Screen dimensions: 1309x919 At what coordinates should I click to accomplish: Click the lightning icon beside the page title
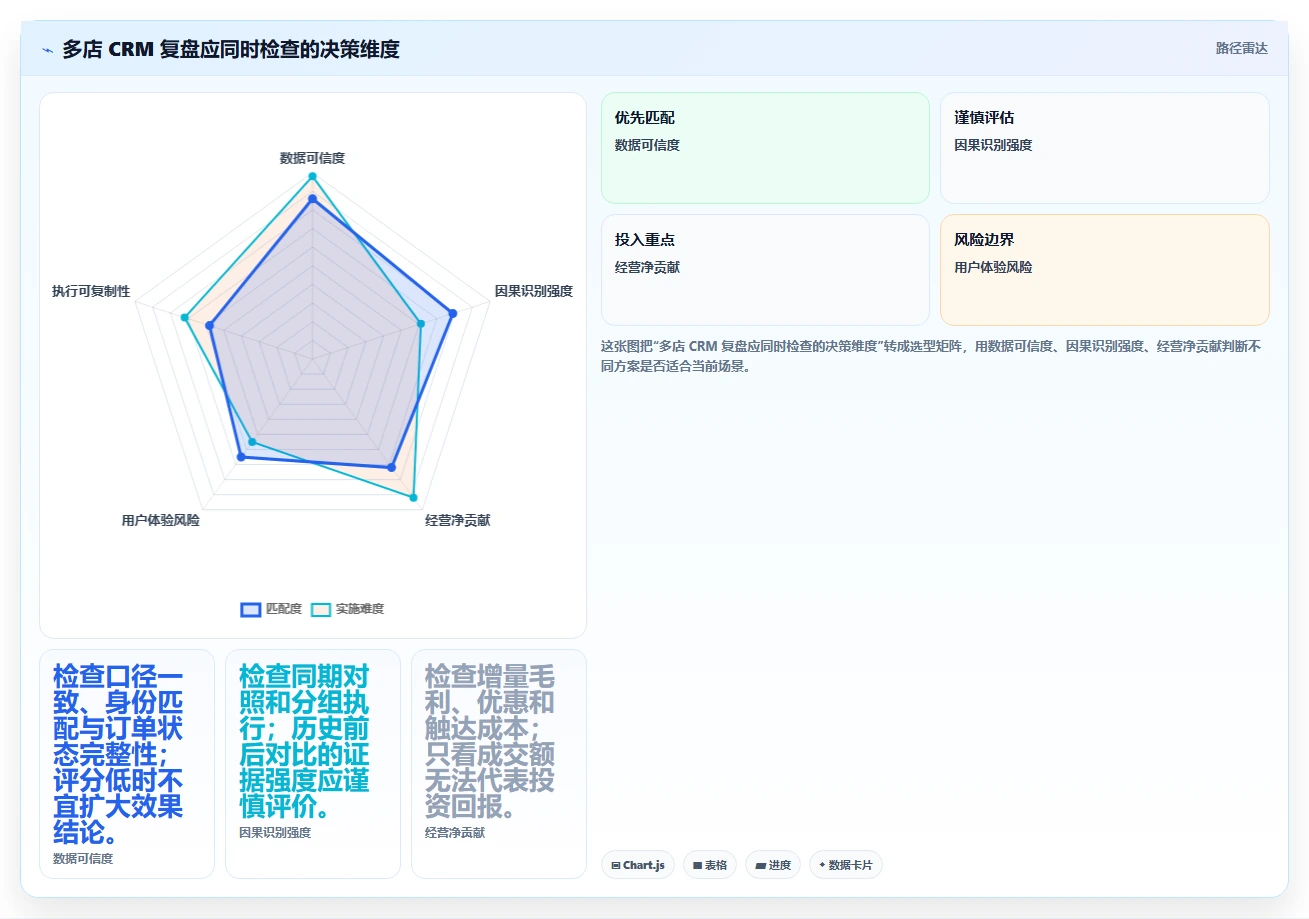[x=47, y=49]
